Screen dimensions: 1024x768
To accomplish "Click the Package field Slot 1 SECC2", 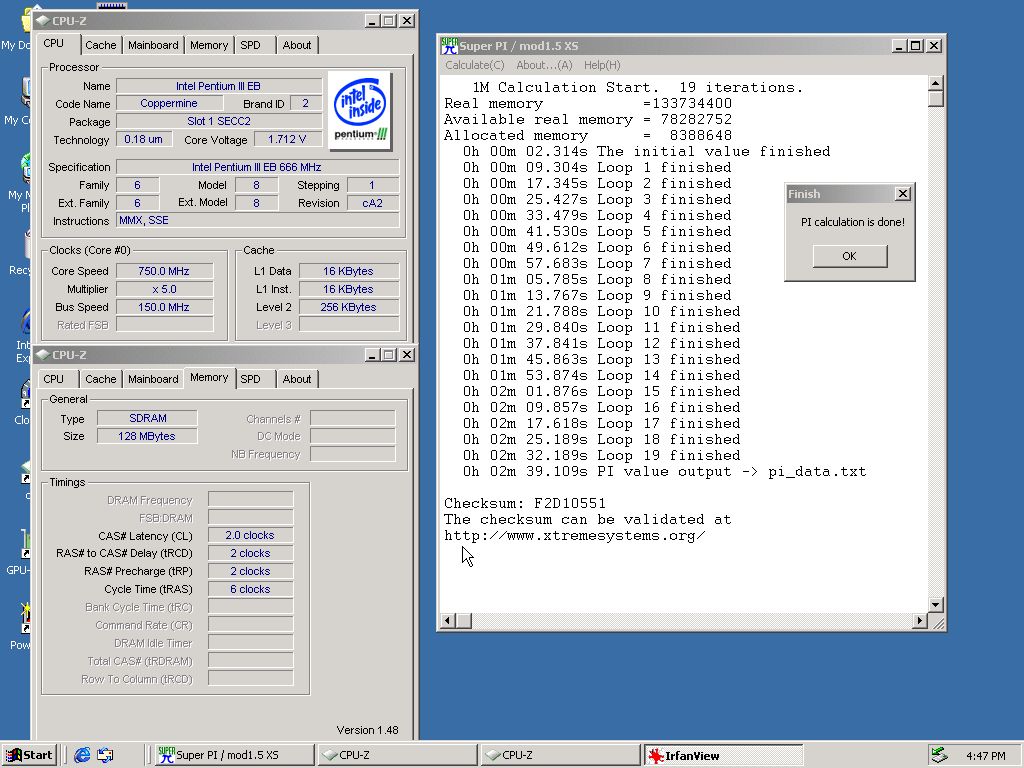I will (x=219, y=121).
